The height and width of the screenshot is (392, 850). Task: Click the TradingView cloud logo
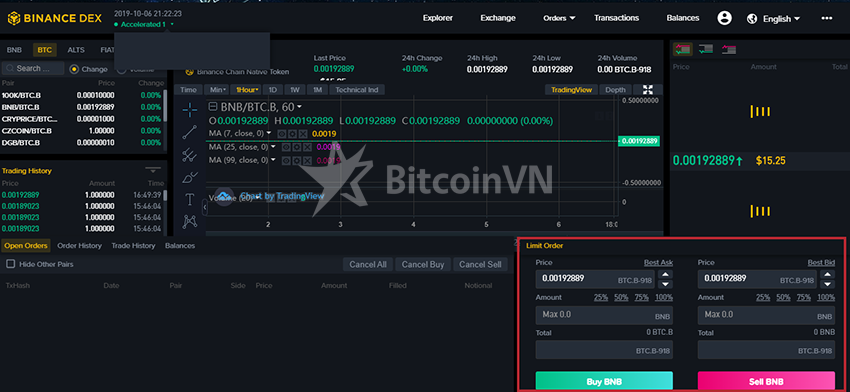pos(223,196)
